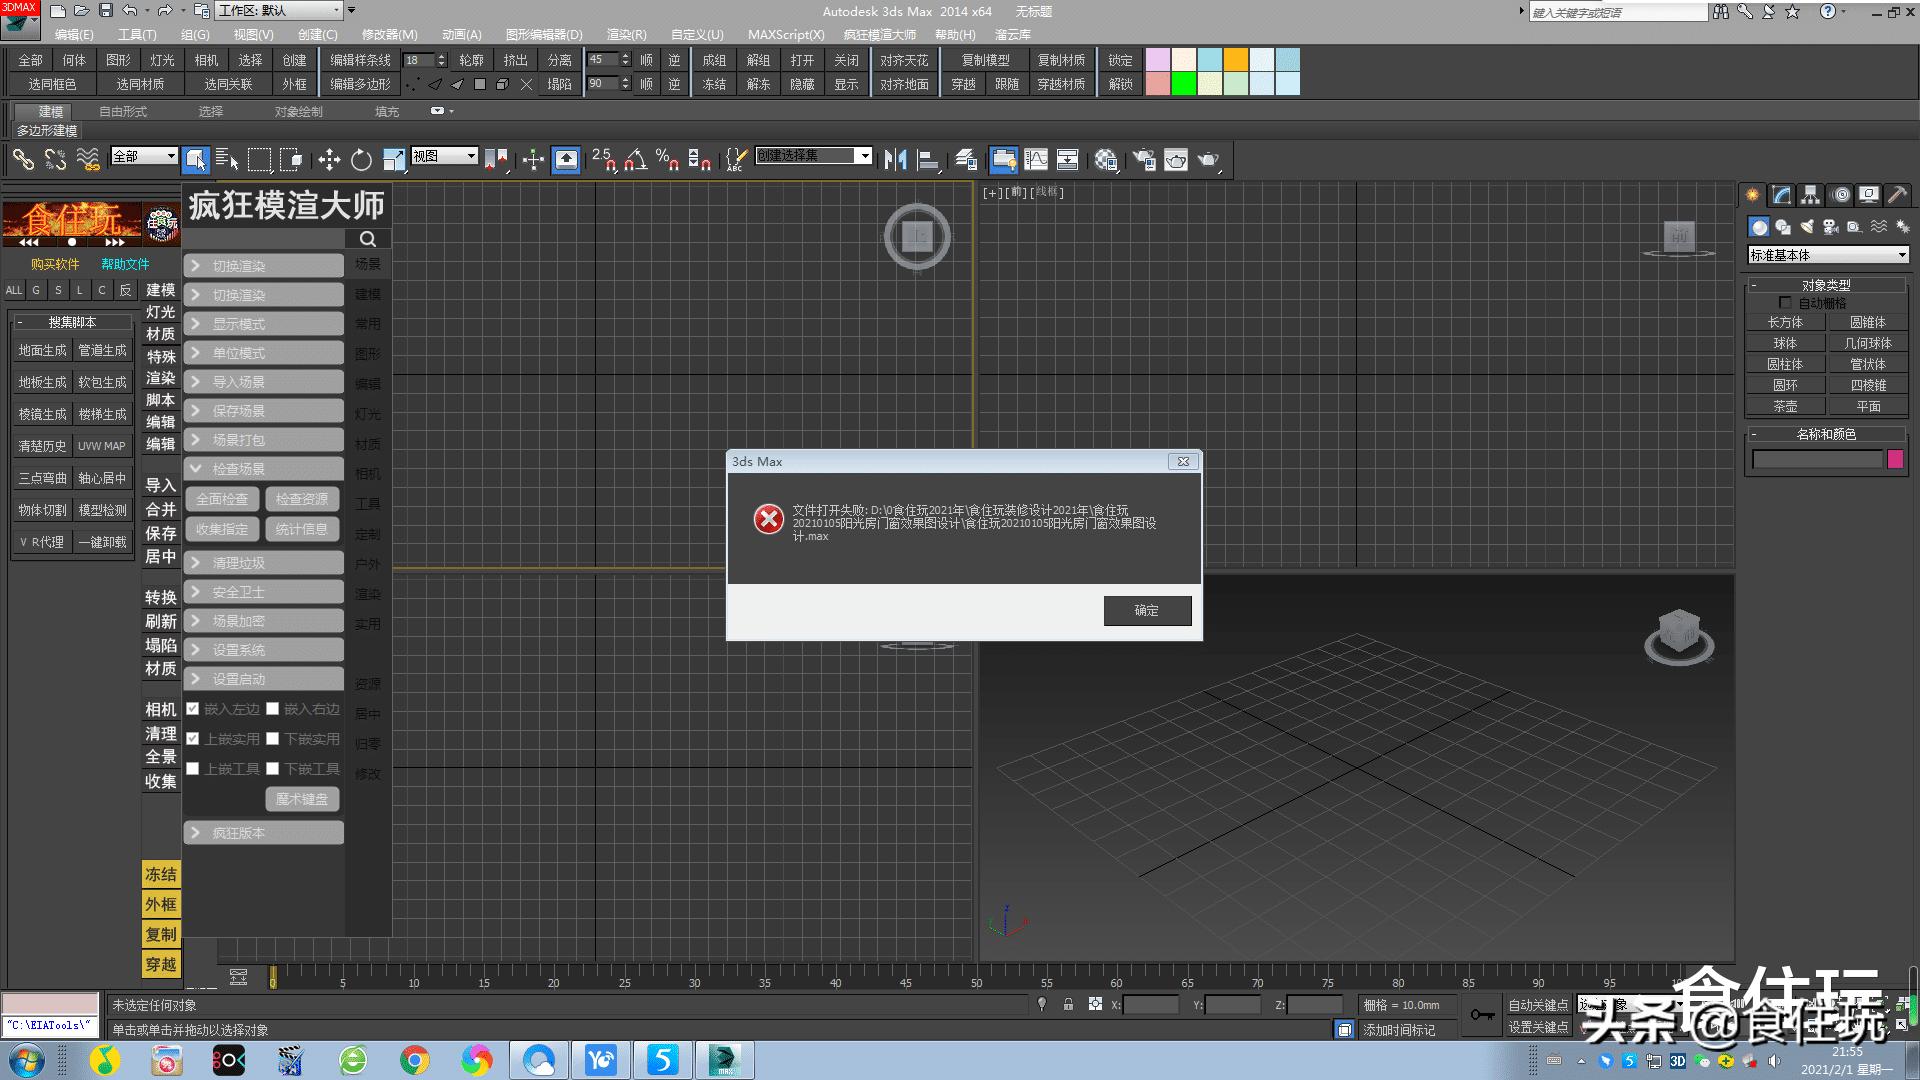Screen dimensions: 1920x1080
Task: Click 确定 in the error dialog
Action: click(1147, 611)
